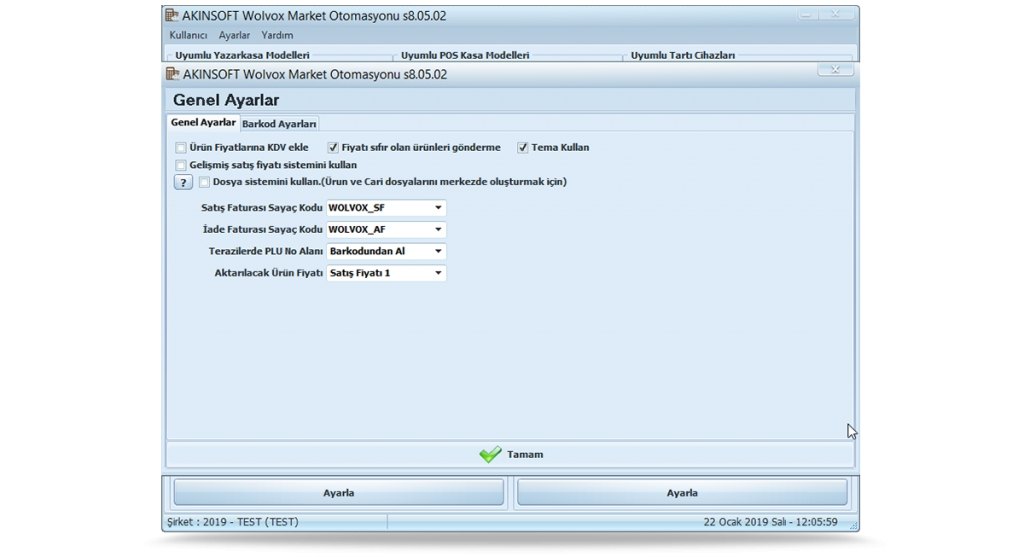This screenshot has width=1024, height=557.
Task: Click the green checkmark icon beside Tamam
Action: tap(490, 454)
